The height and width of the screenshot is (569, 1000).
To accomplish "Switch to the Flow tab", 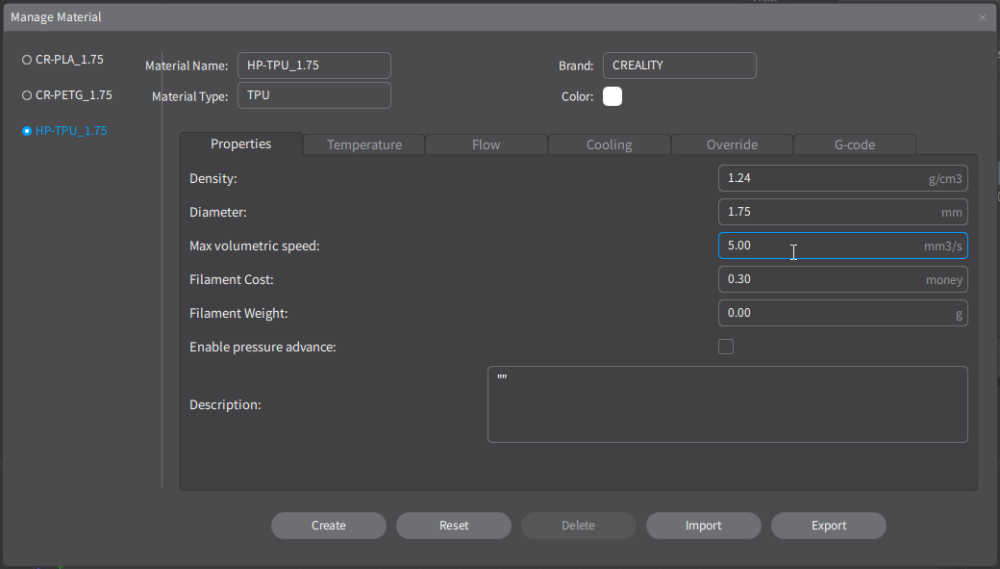I will pos(486,145).
